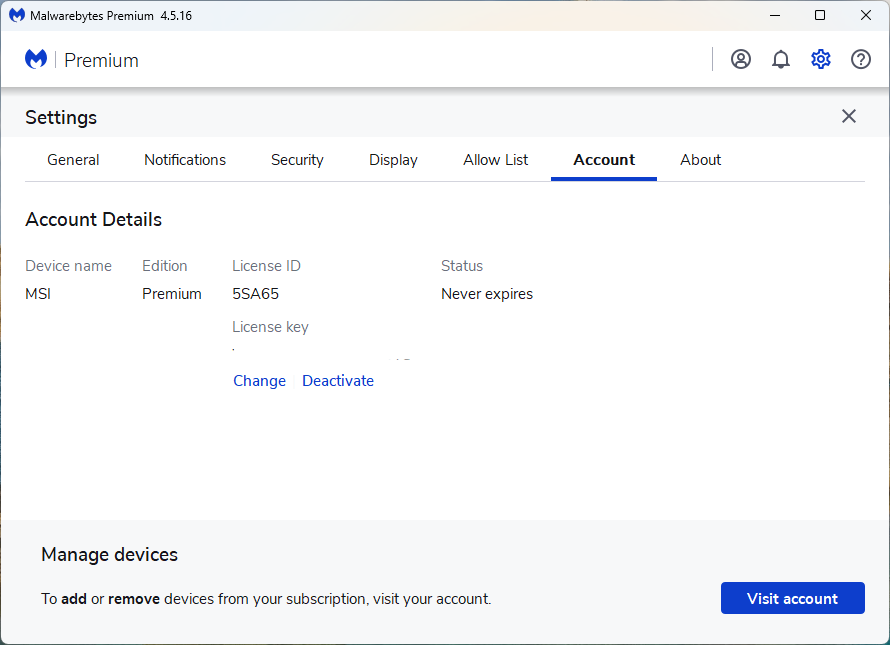The width and height of the screenshot is (890, 645).
Task: Close the Settings panel with X
Action: click(849, 116)
